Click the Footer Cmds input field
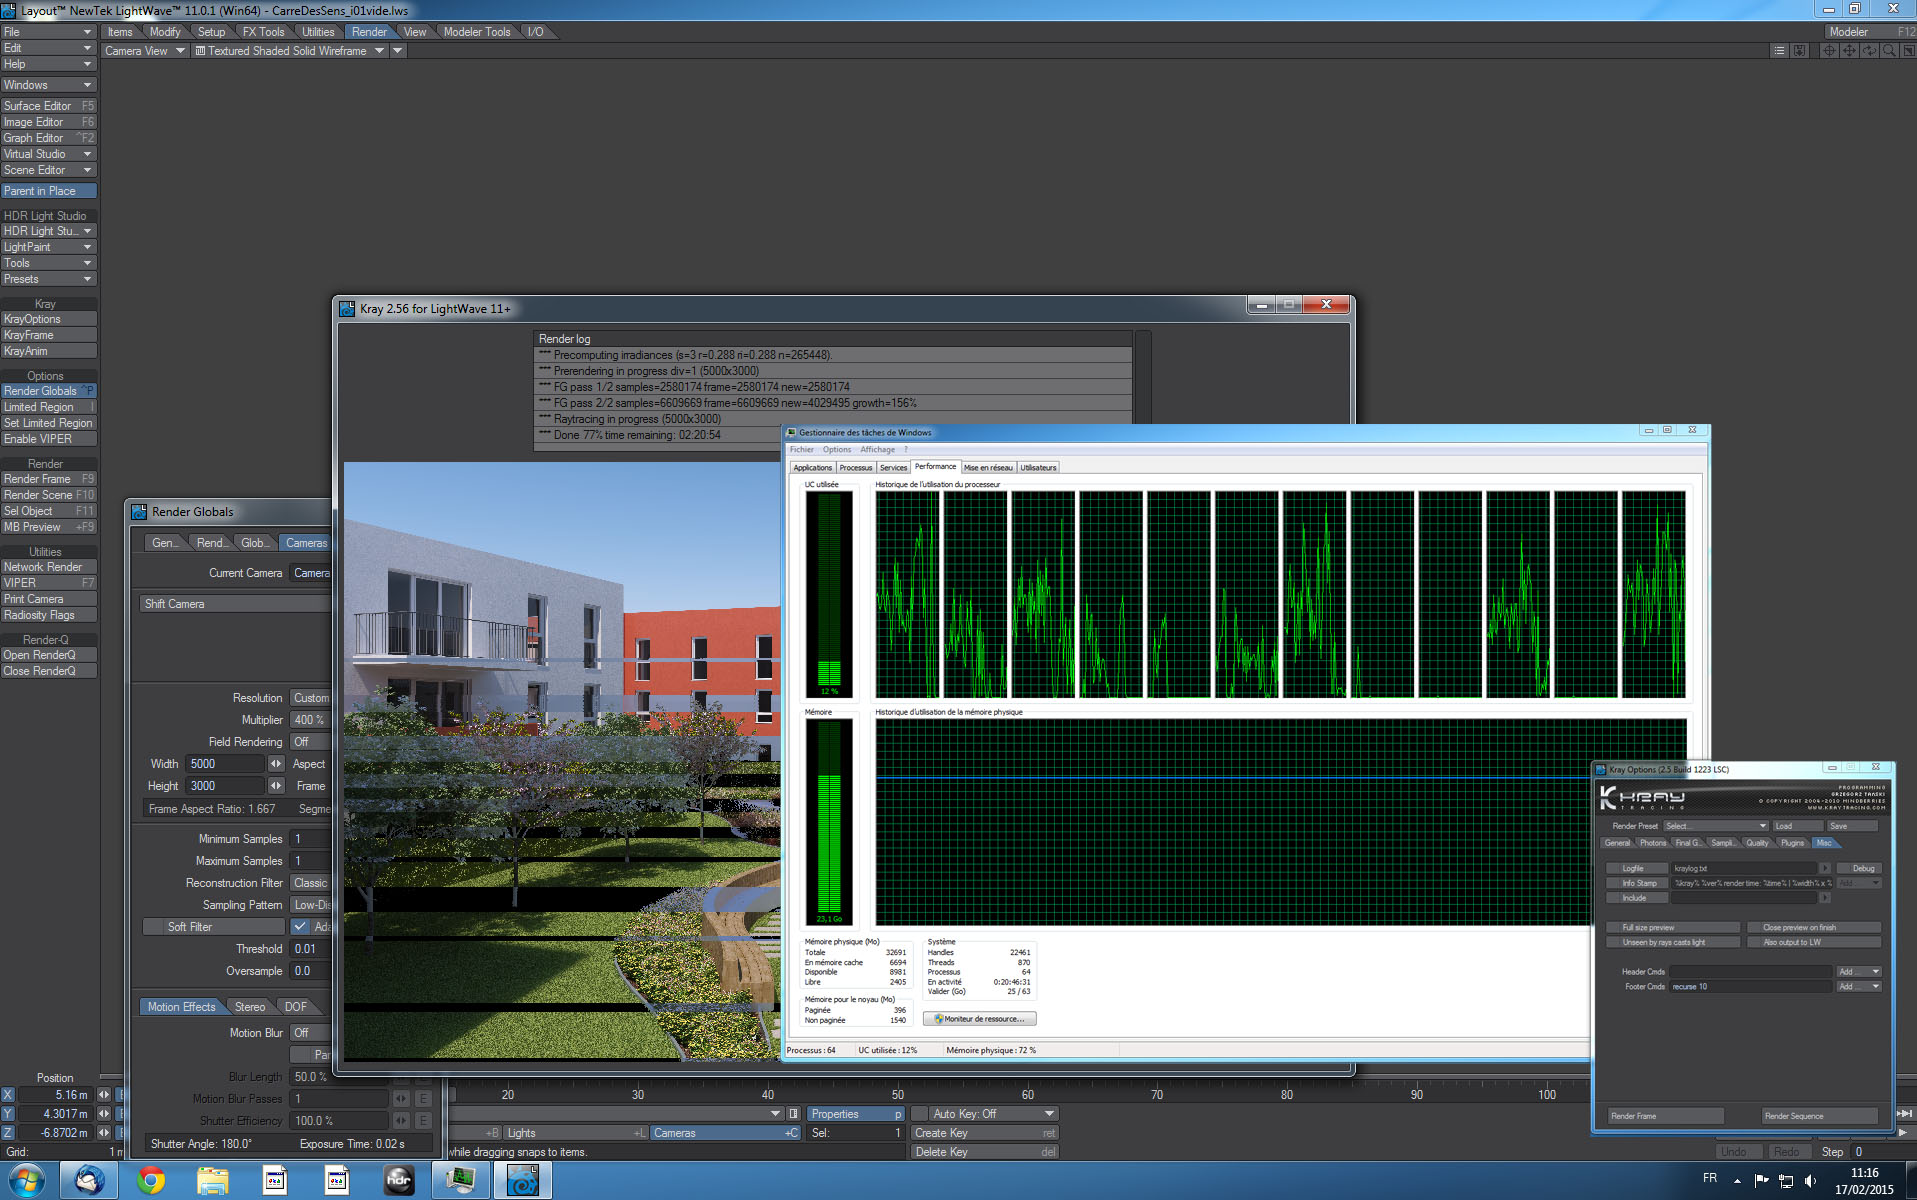This screenshot has width=1917, height=1200. tap(1750, 987)
